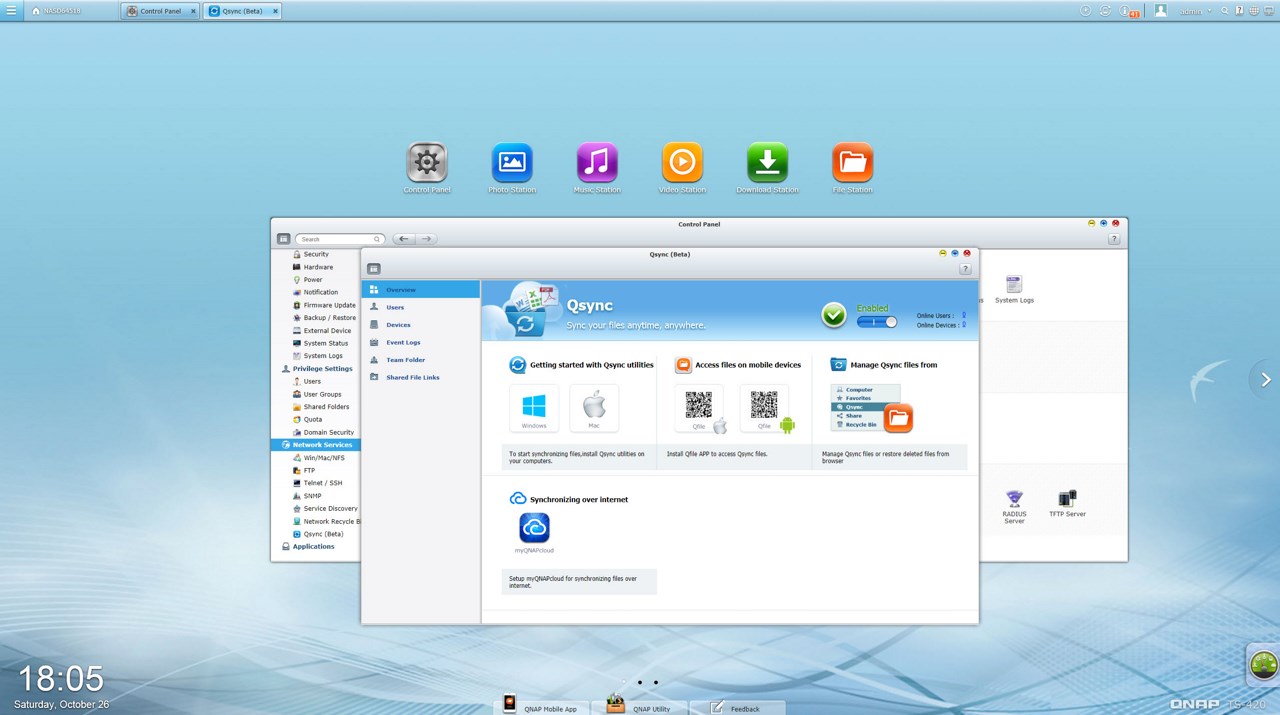Click the Qsync sidebar view toggle icon
Viewport: 1280px width, 715px height.
click(x=374, y=269)
